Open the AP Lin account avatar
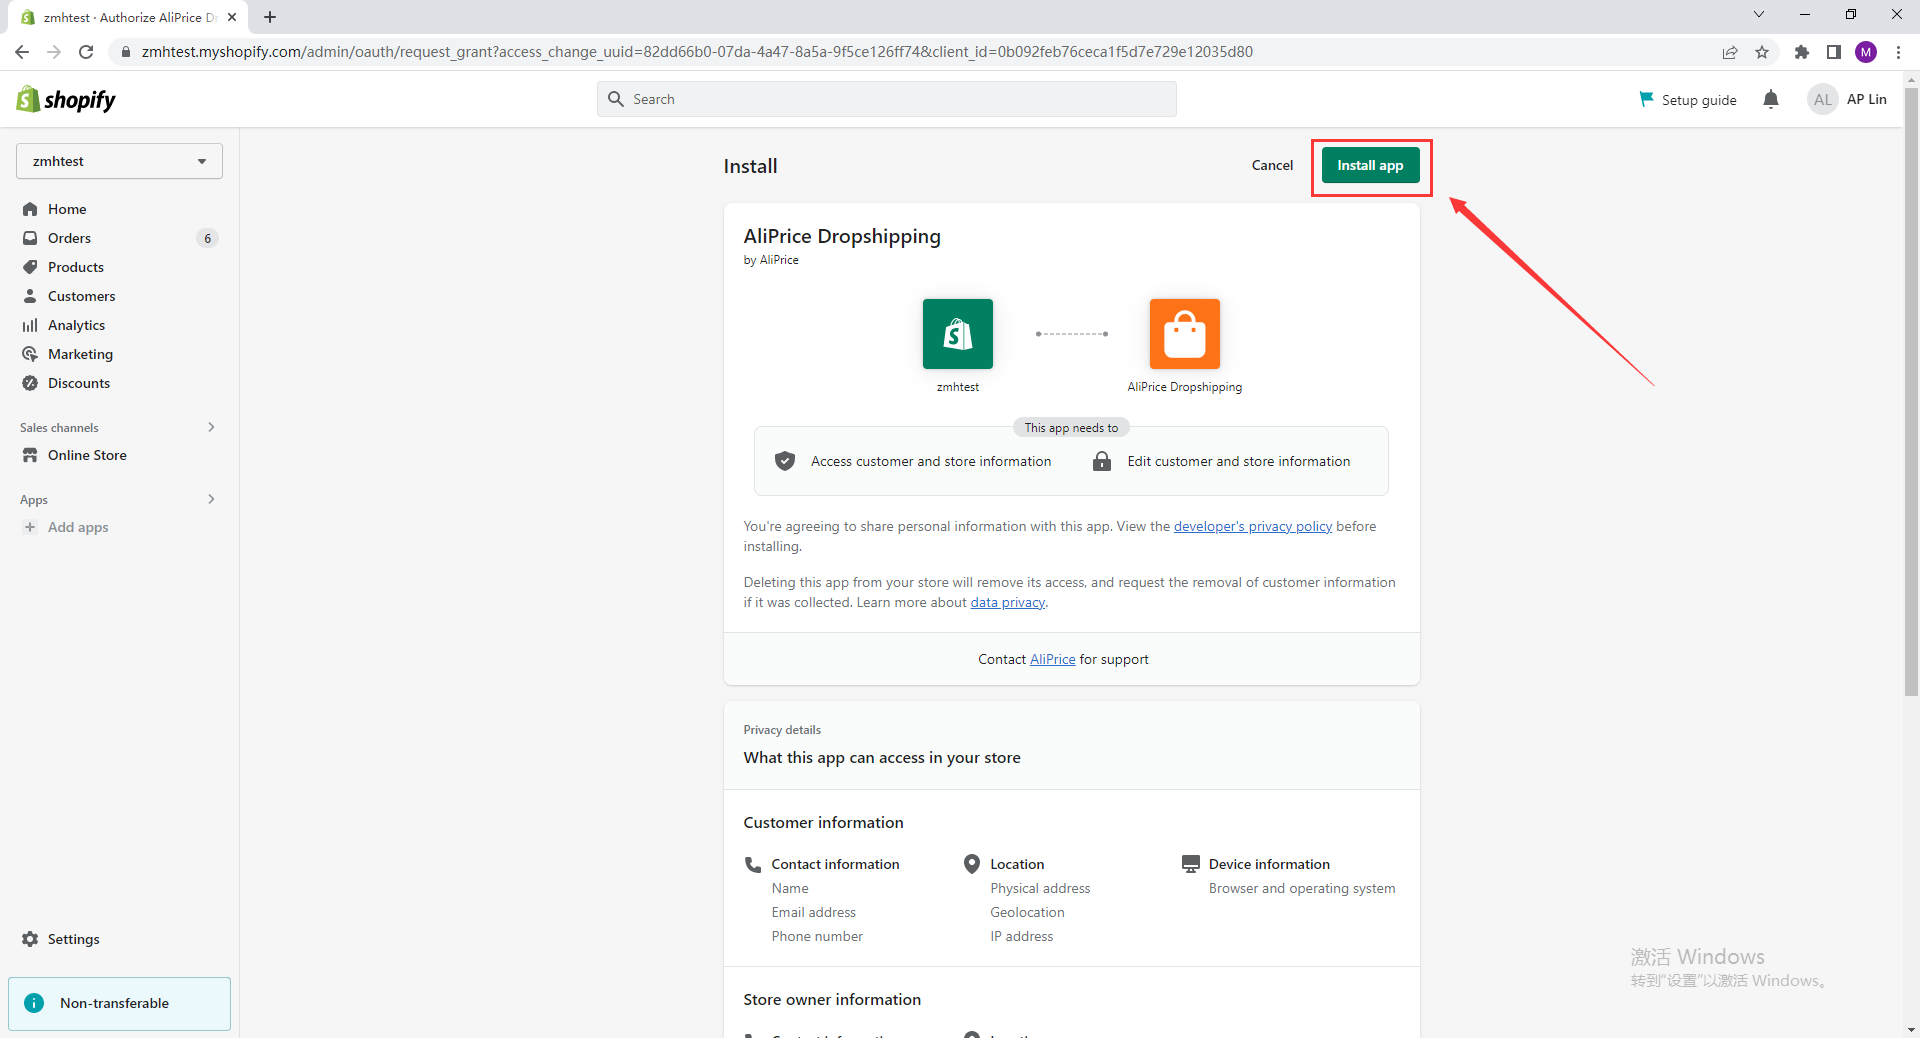Viewport: 1920px width, 1038px height. pyautogui.click(x=1823, y=99)
